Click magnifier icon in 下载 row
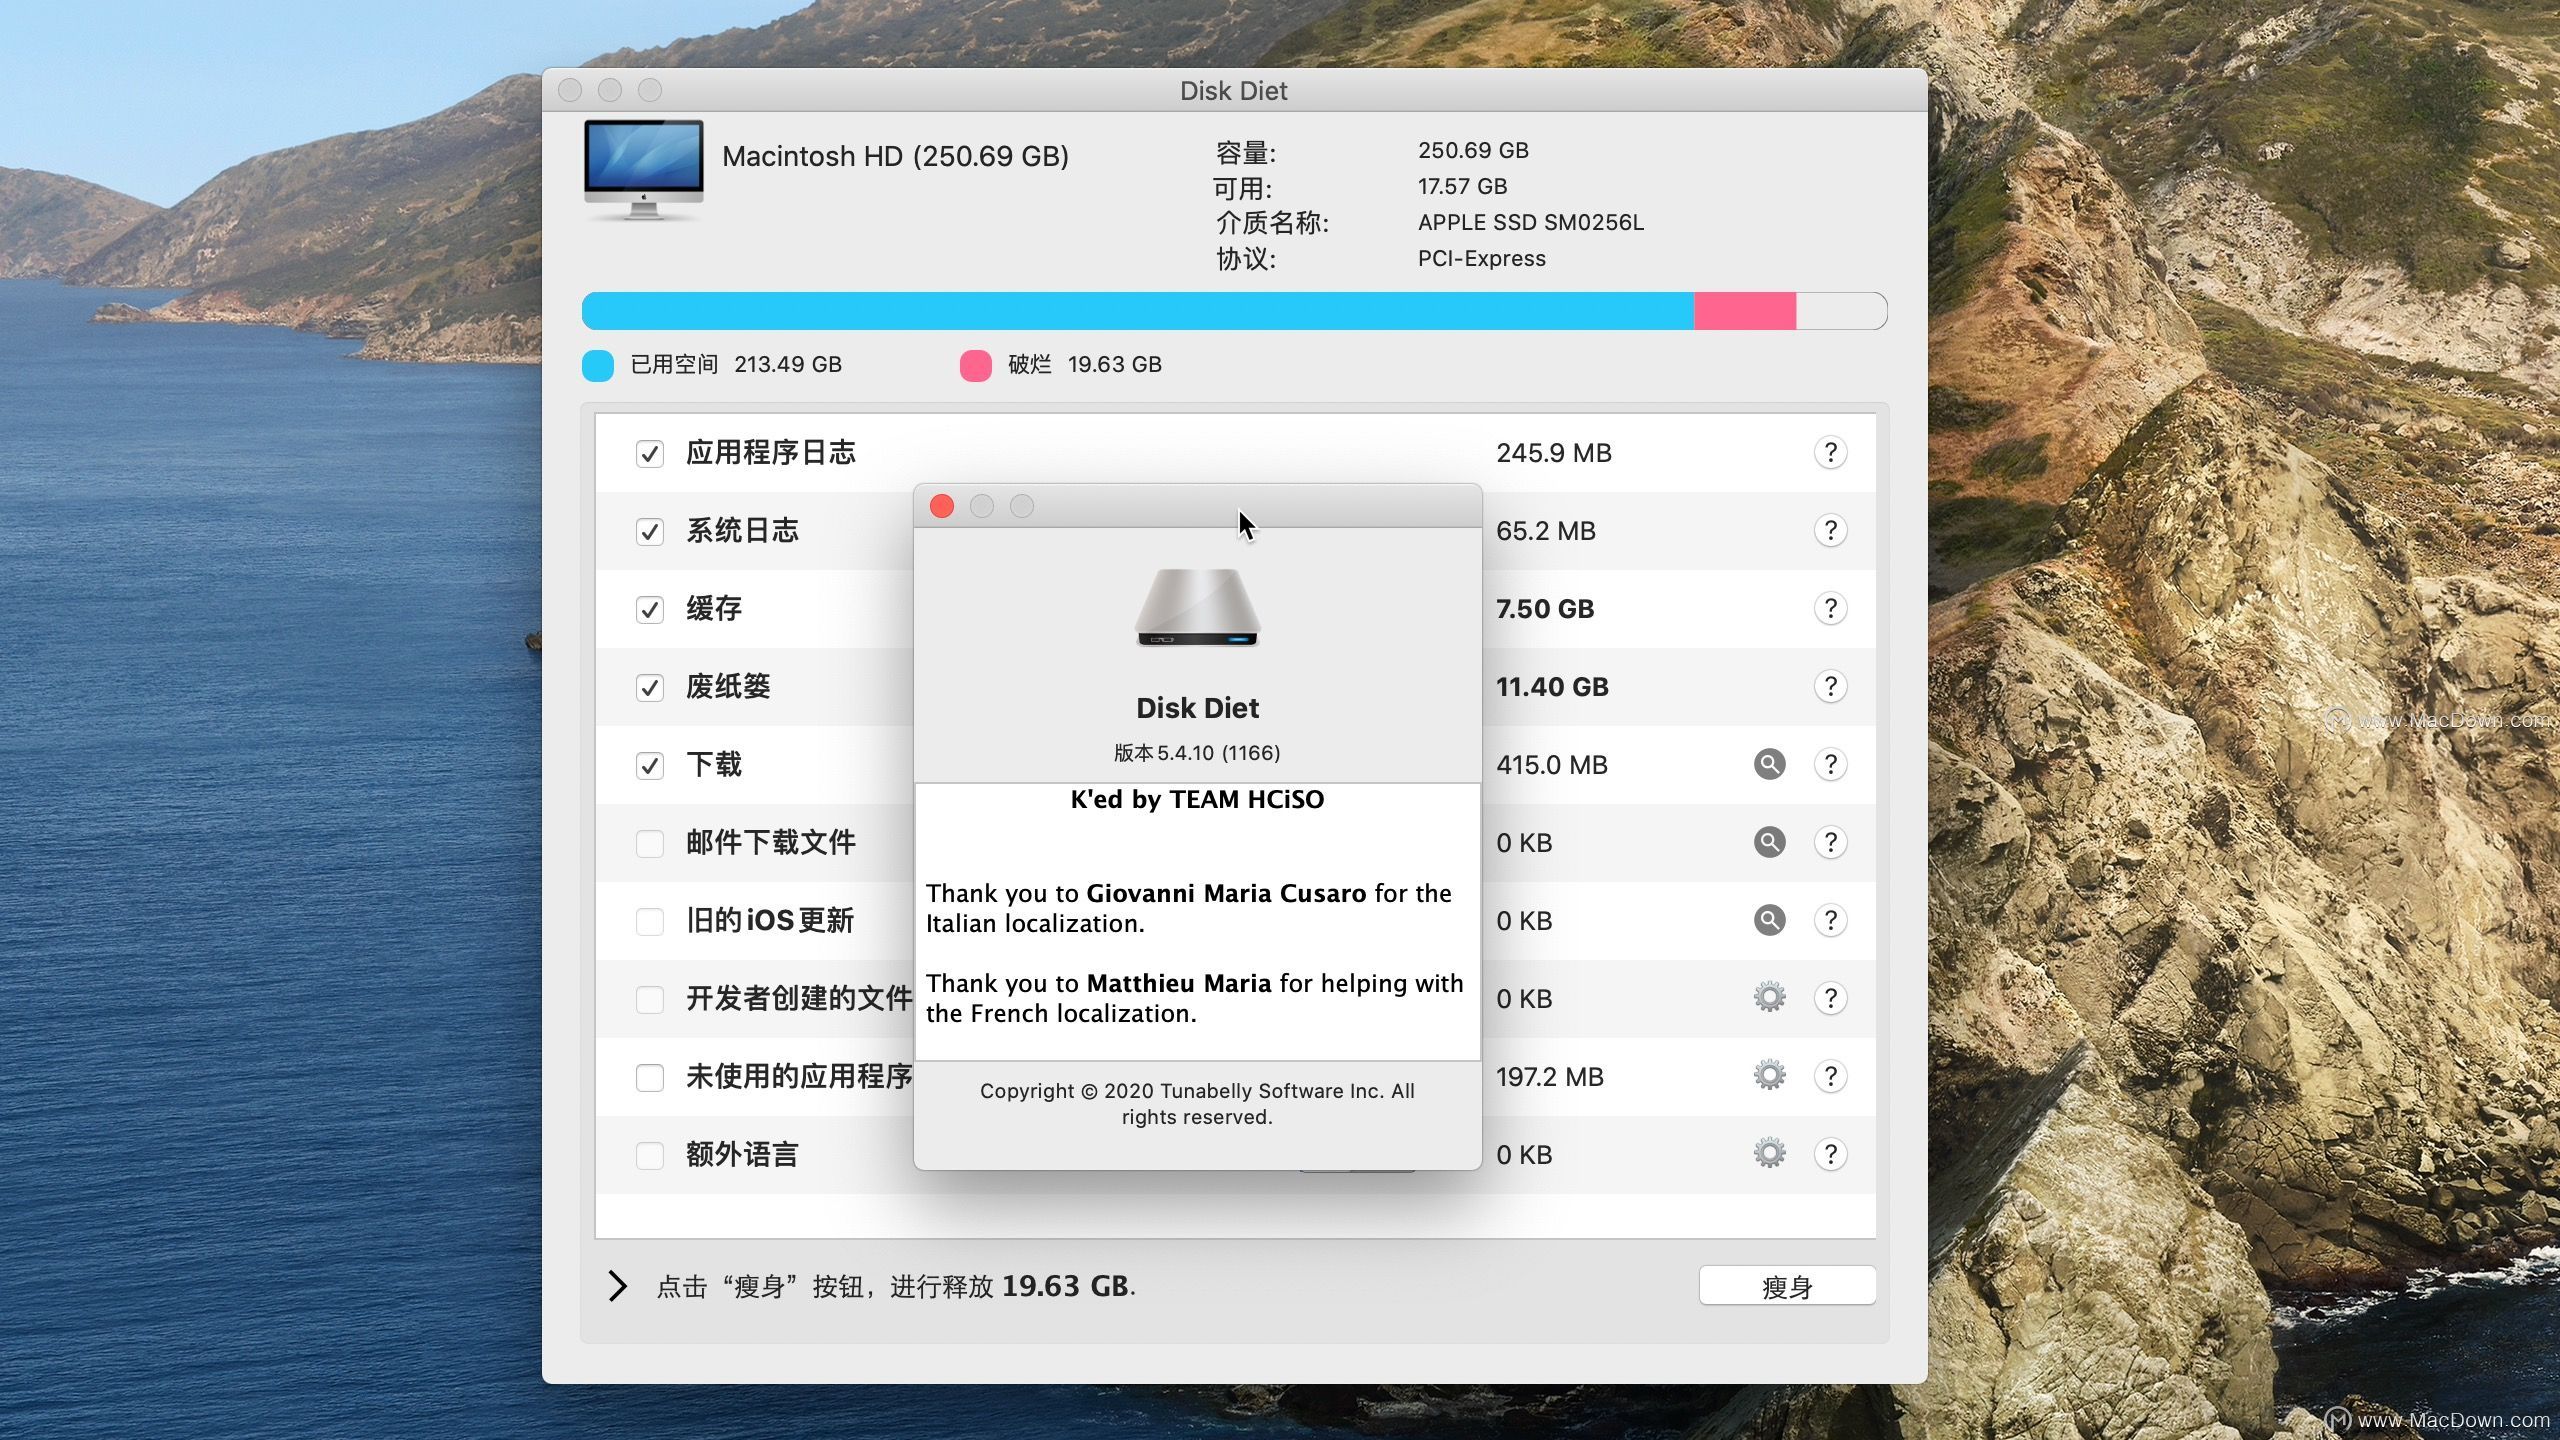The image size is (2560, 1440). coord(1769,765)
